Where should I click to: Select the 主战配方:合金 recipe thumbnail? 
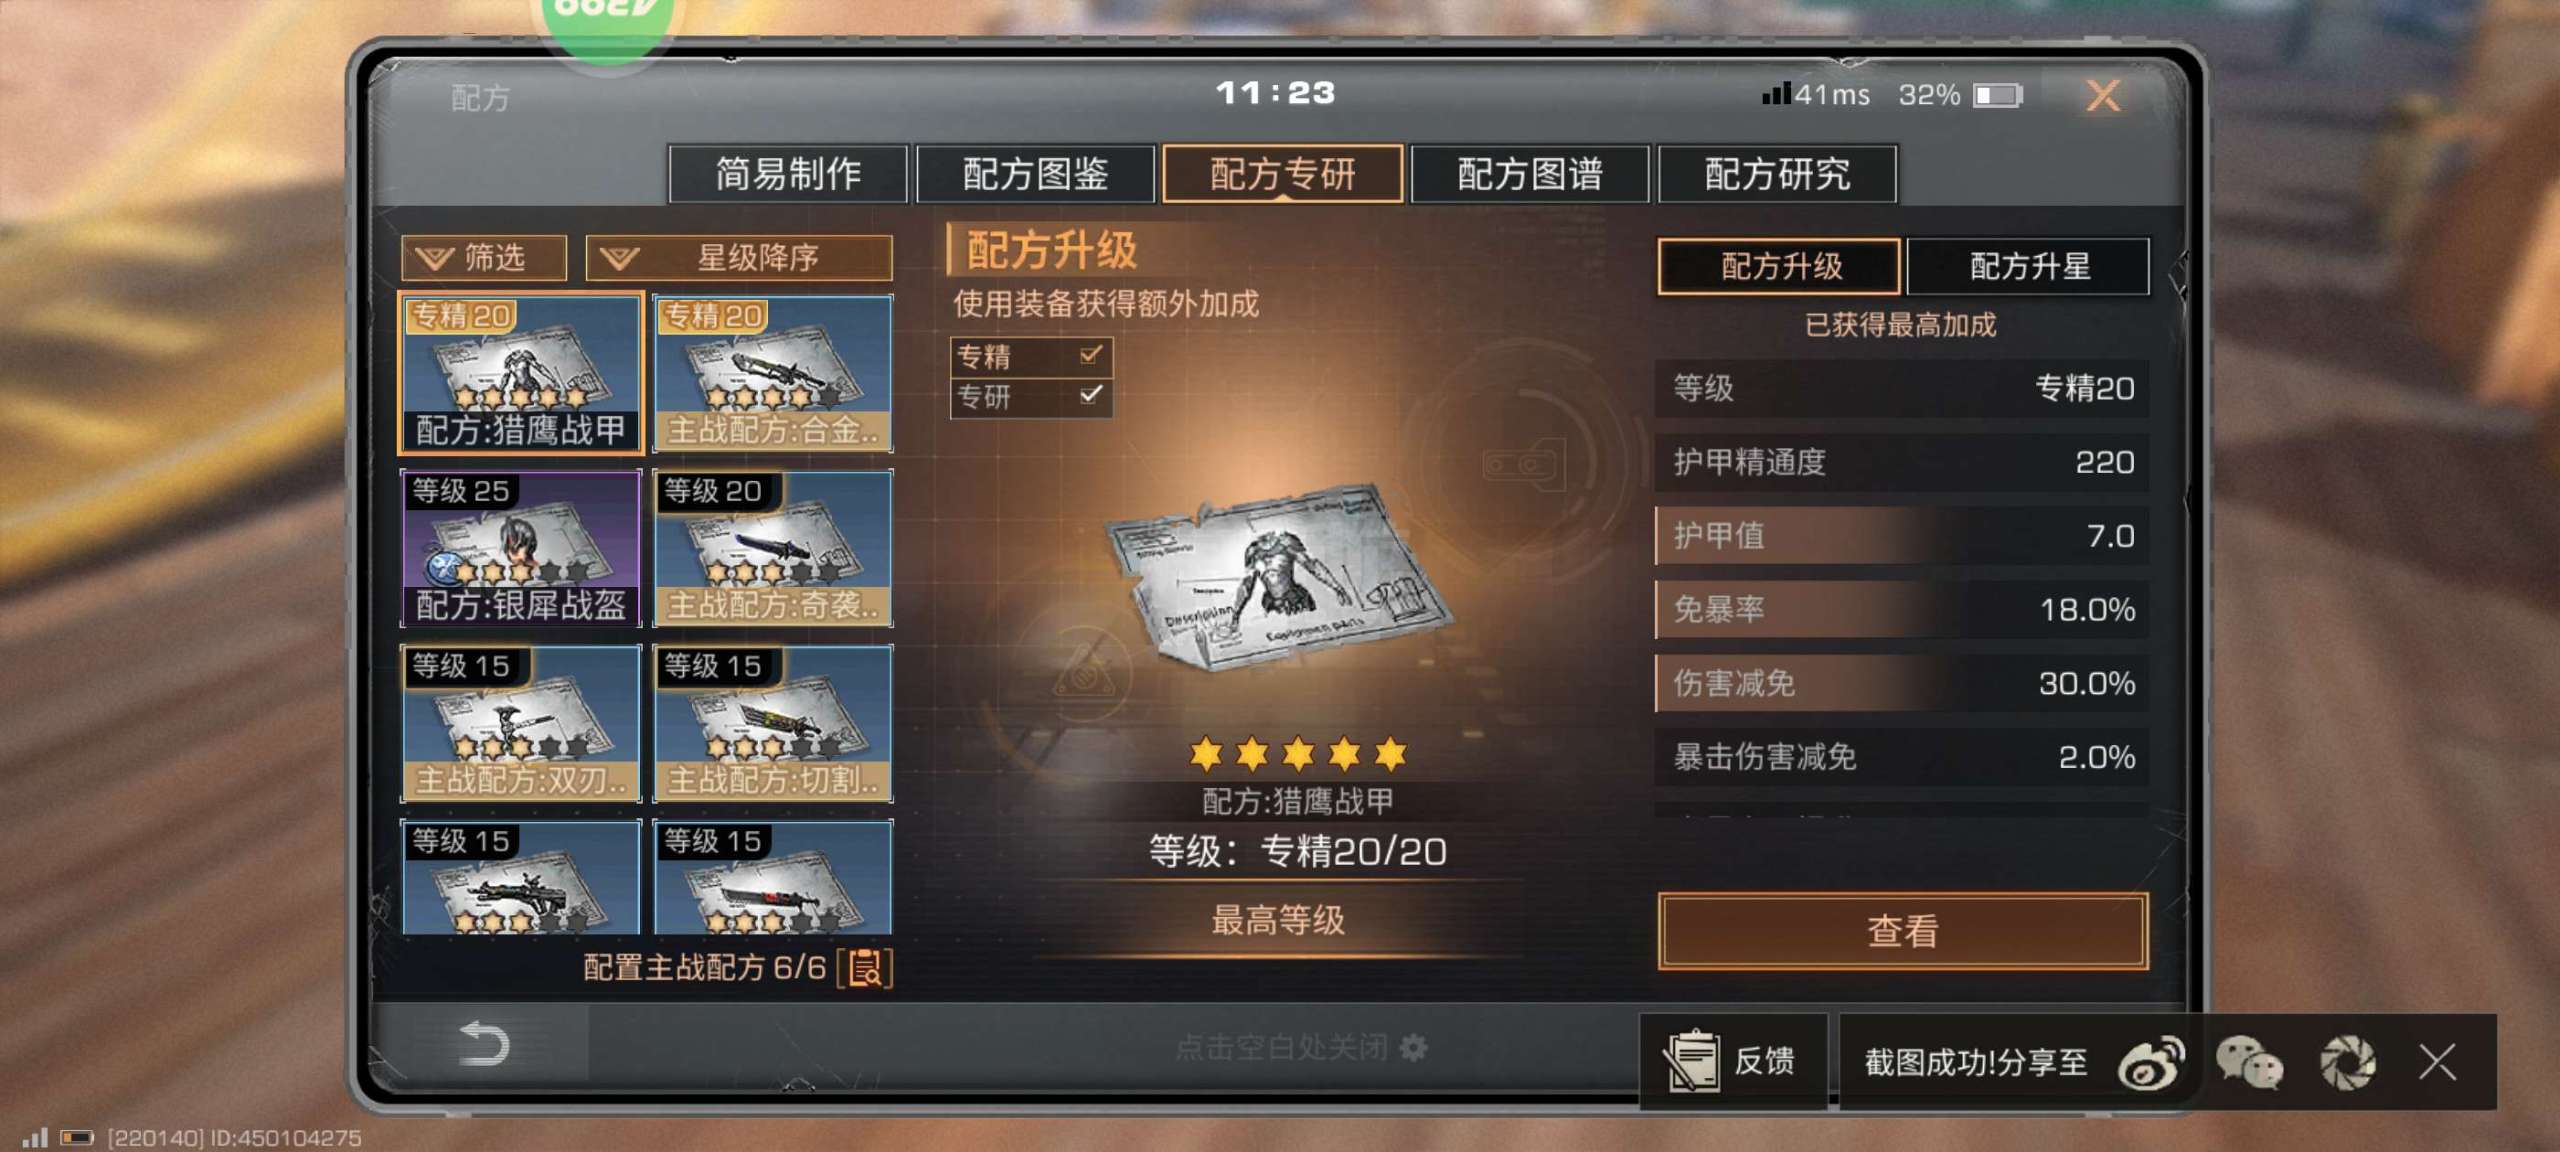tap(773, 373)
